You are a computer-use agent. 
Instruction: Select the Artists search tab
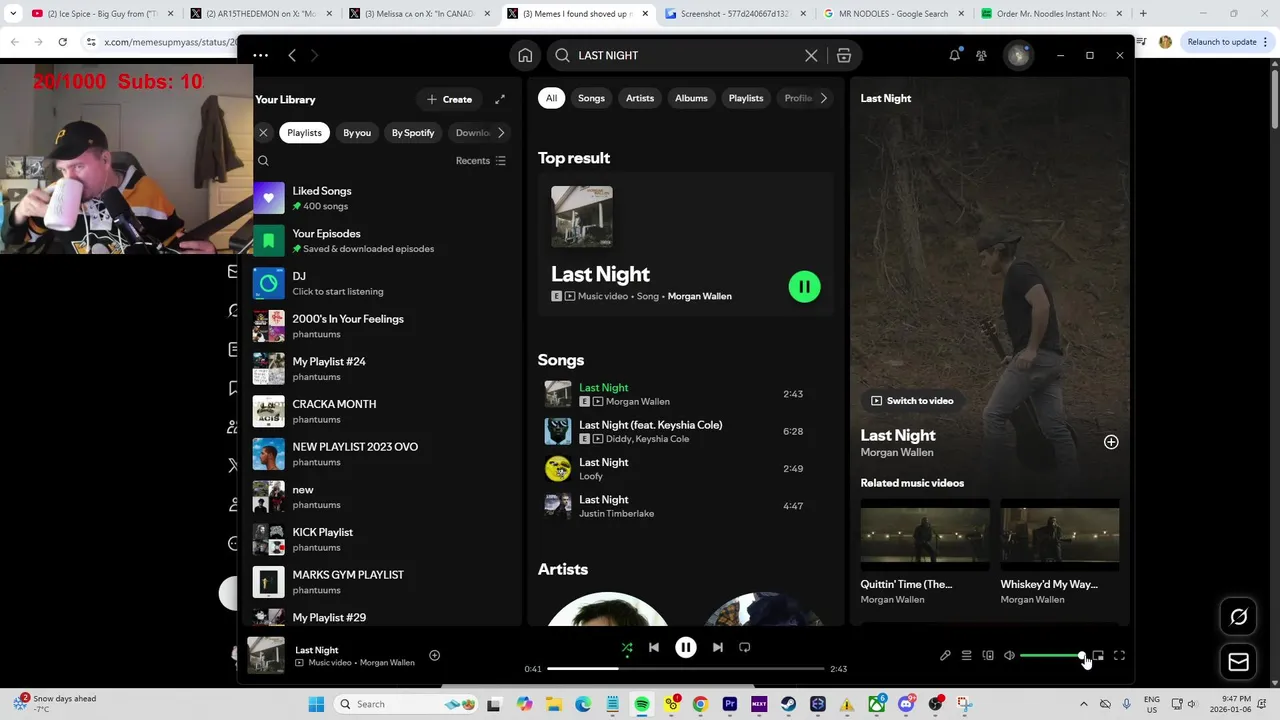pos(640,98)
